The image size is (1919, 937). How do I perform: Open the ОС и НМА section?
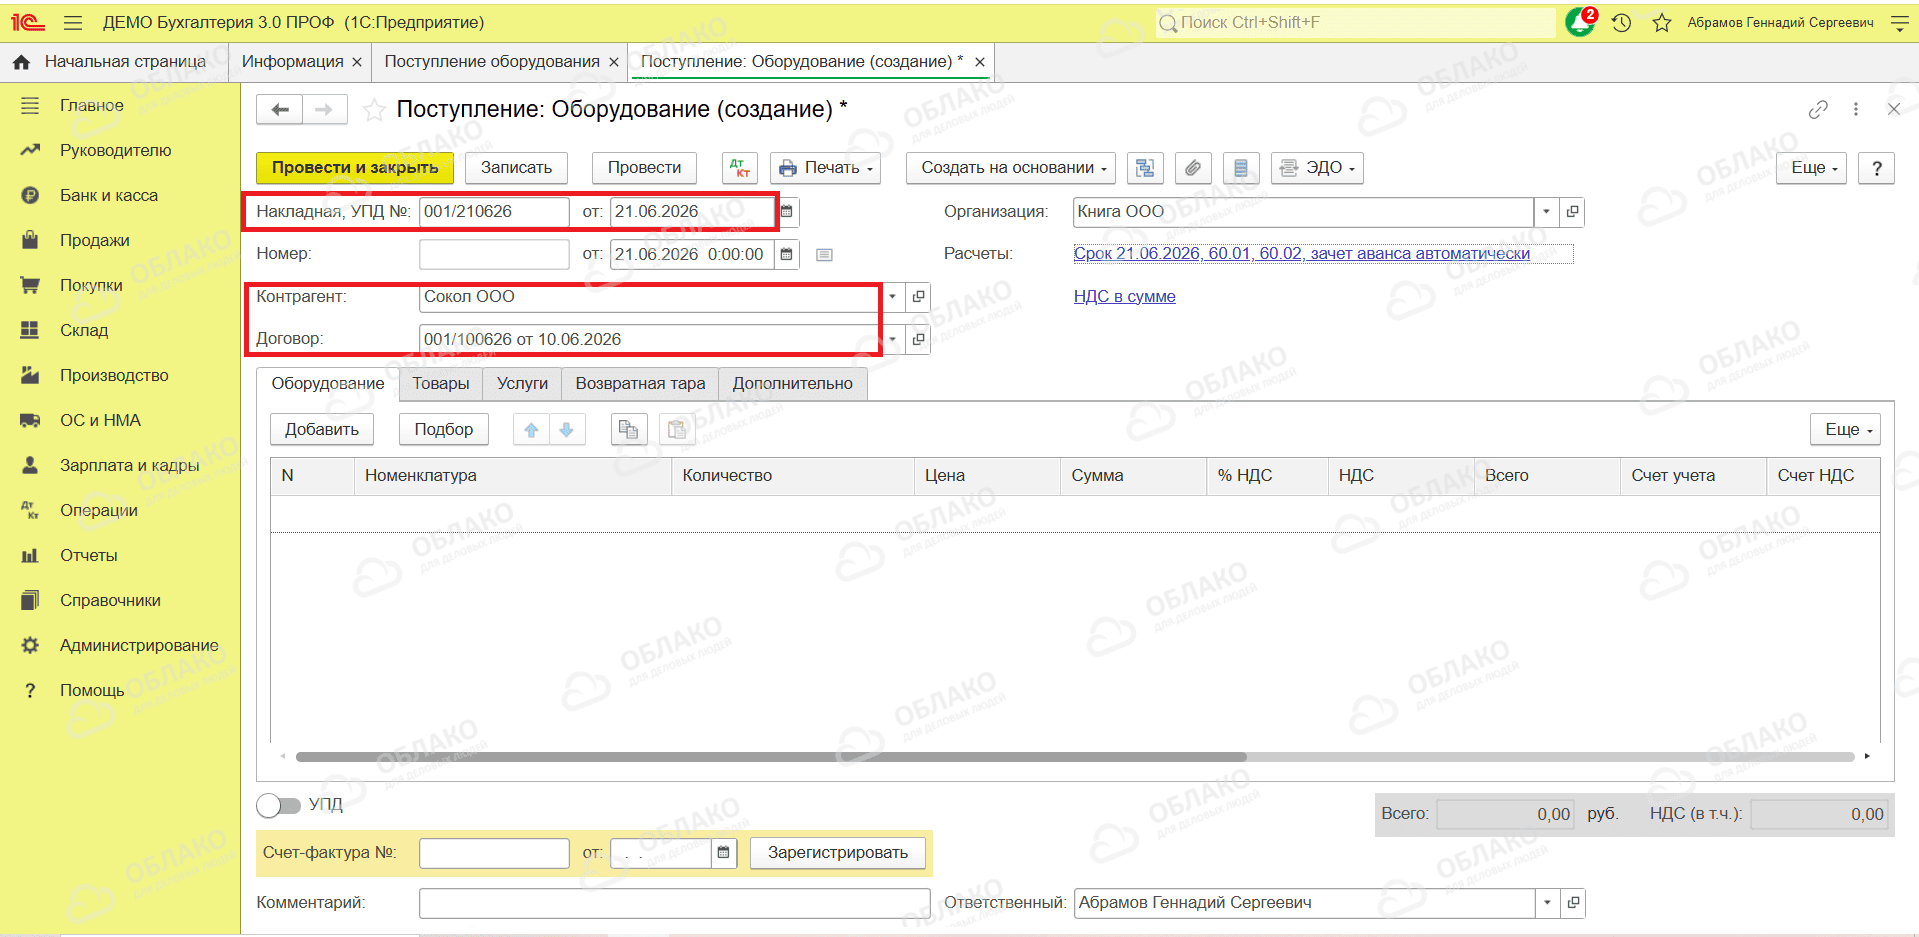(x=100, y=421)
